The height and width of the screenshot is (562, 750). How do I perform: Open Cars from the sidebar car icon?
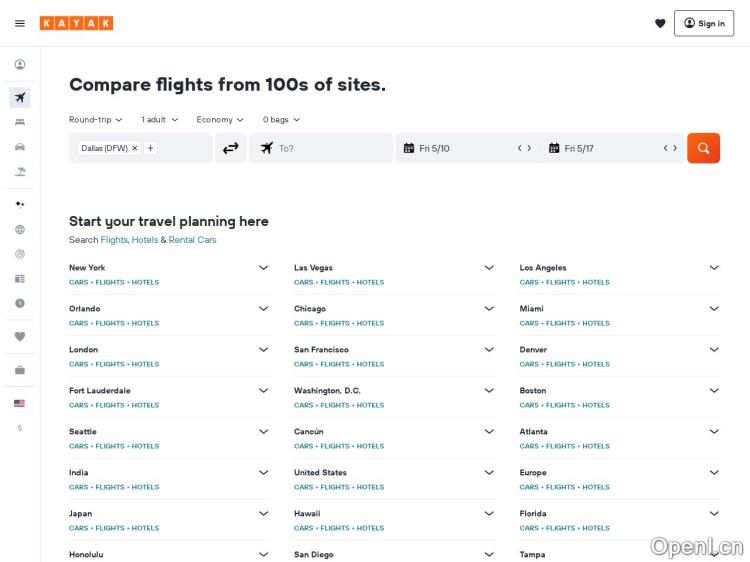[19, 147]
